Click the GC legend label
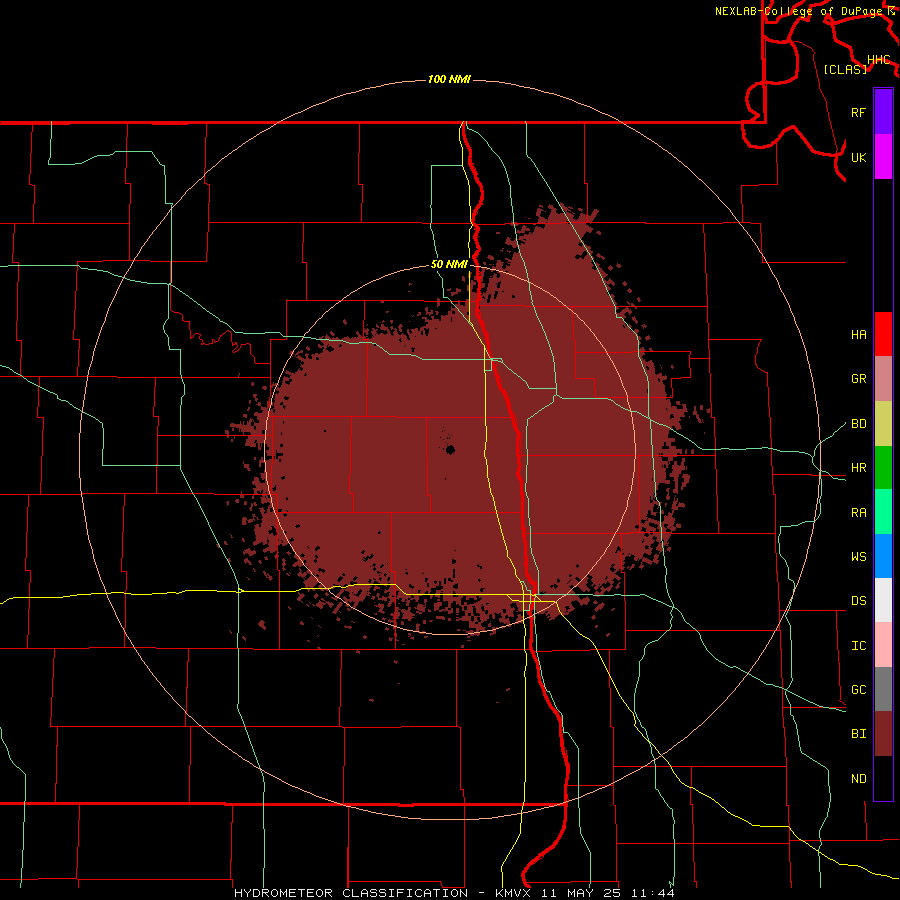Screen dimensions: 900x900 [x=859, y=690]
